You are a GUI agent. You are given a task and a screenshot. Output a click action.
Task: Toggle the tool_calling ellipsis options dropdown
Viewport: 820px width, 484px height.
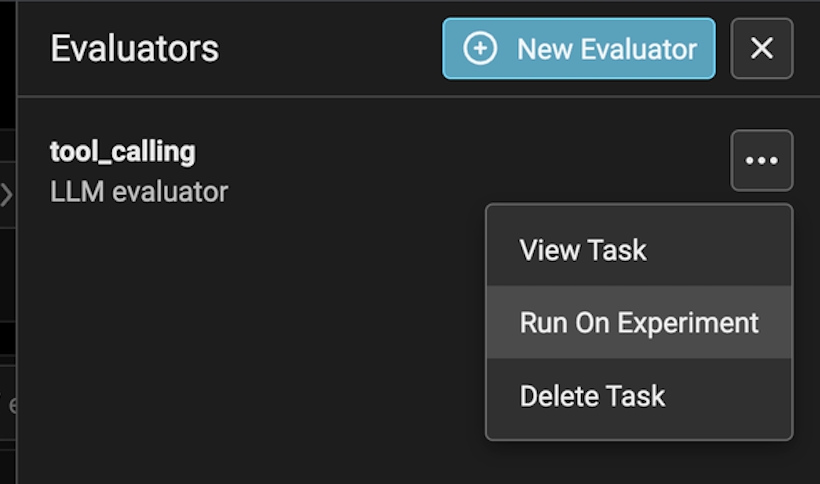761,160
